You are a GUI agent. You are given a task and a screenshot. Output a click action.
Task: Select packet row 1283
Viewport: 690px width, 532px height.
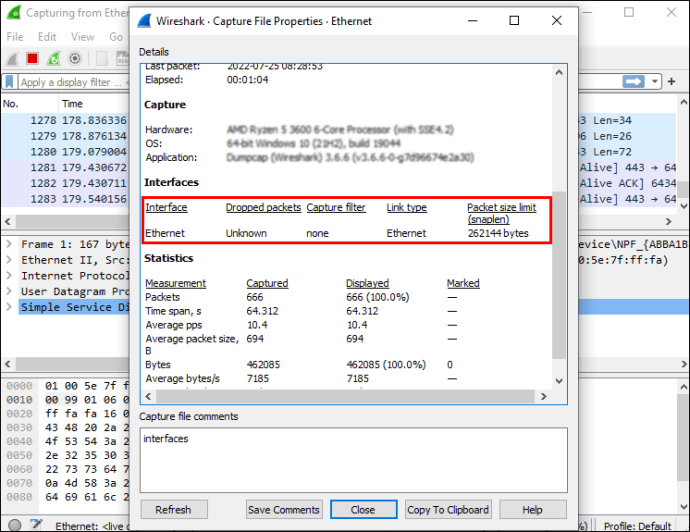[x=66, y=199]
